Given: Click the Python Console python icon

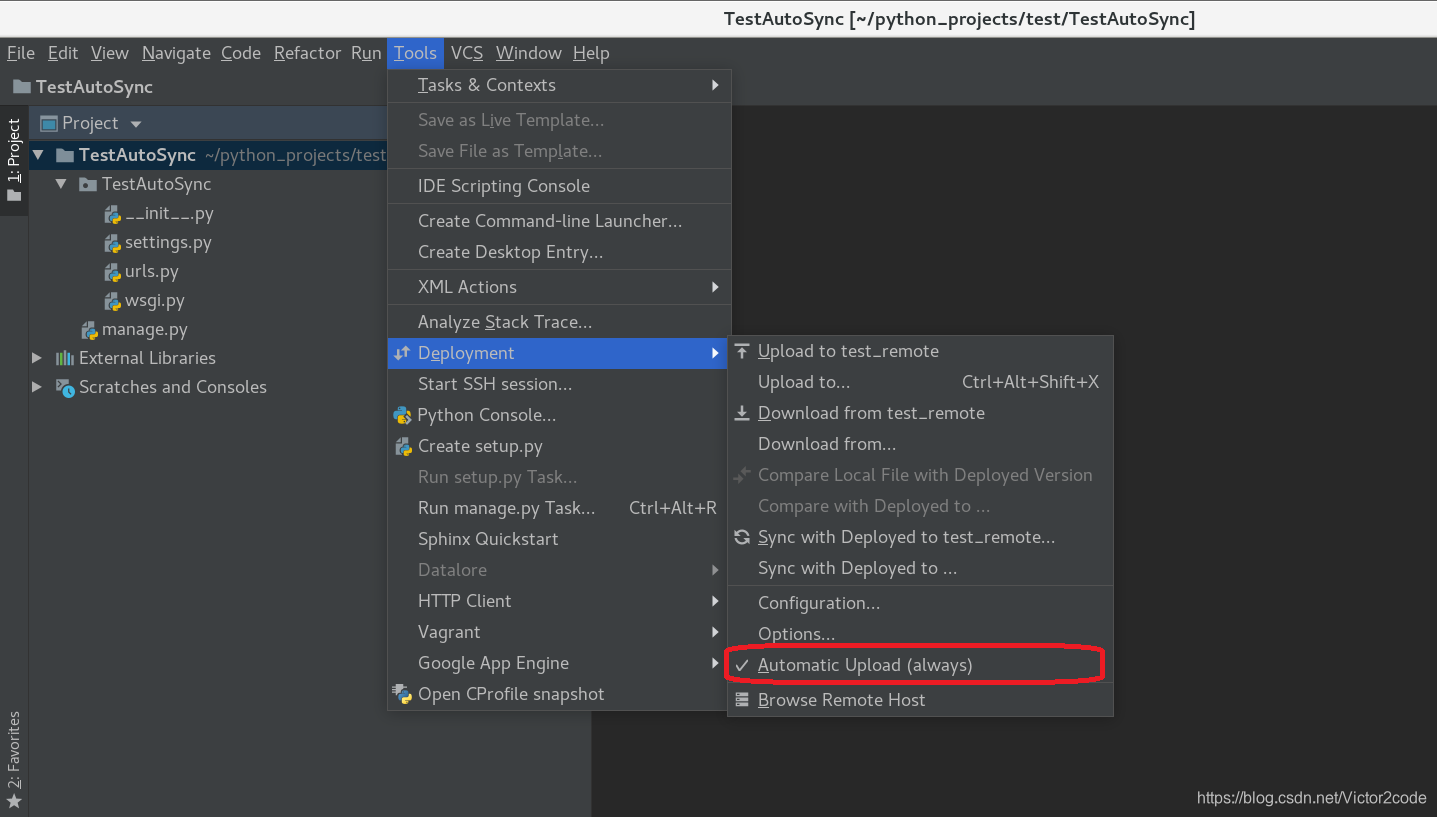Looking at the screenshot, I should tap(402, 415).
